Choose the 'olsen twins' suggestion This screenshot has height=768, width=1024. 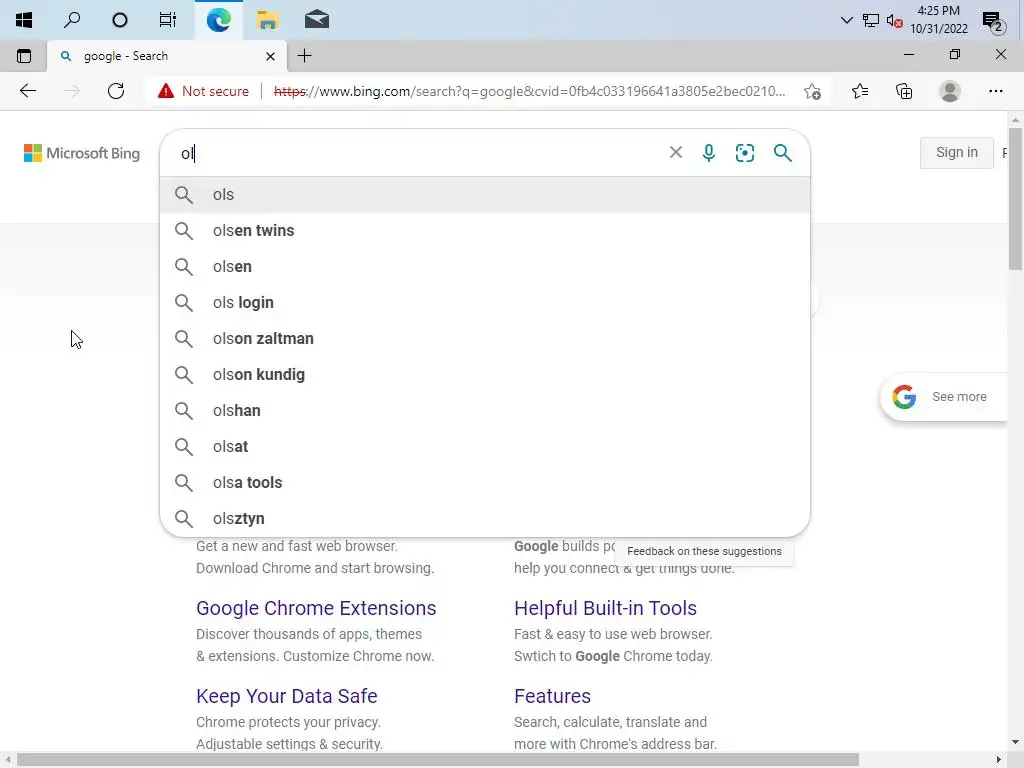point(485,231)
